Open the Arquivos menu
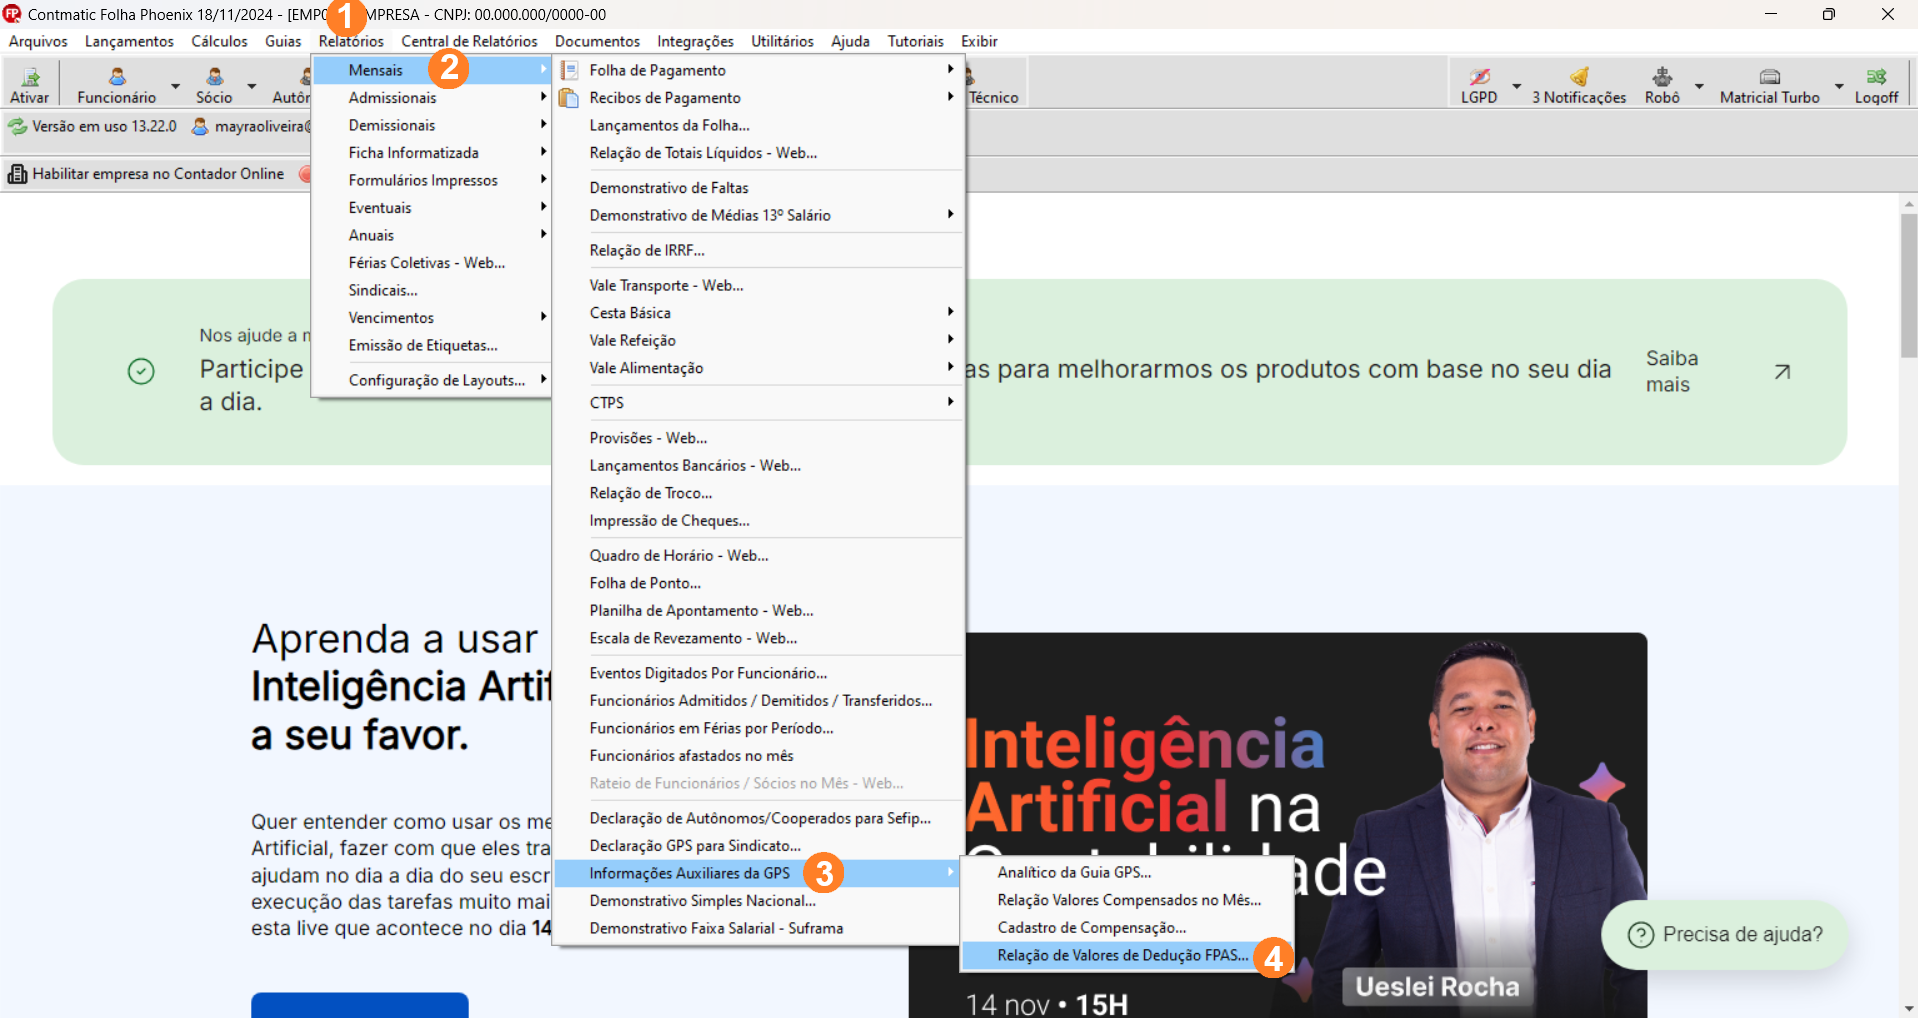This screenshot has height=1018, width=1918. click(38, 41)
